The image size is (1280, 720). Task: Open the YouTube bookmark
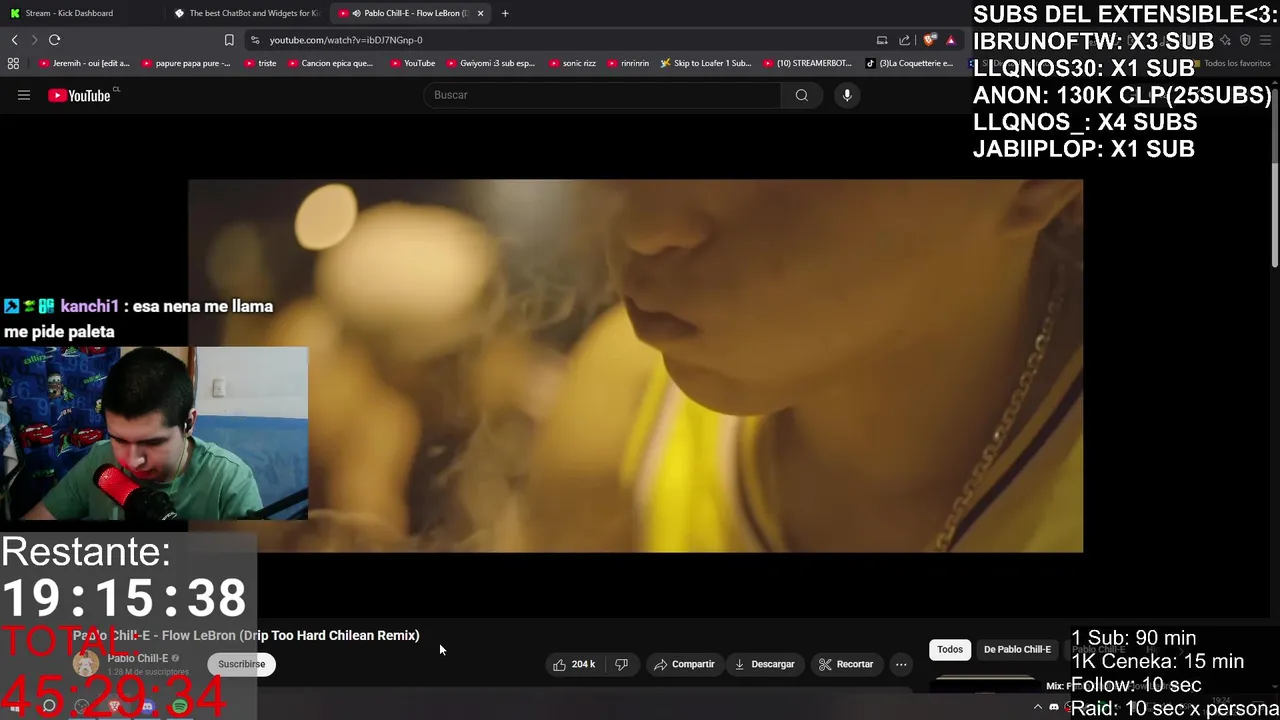(412, 63)
